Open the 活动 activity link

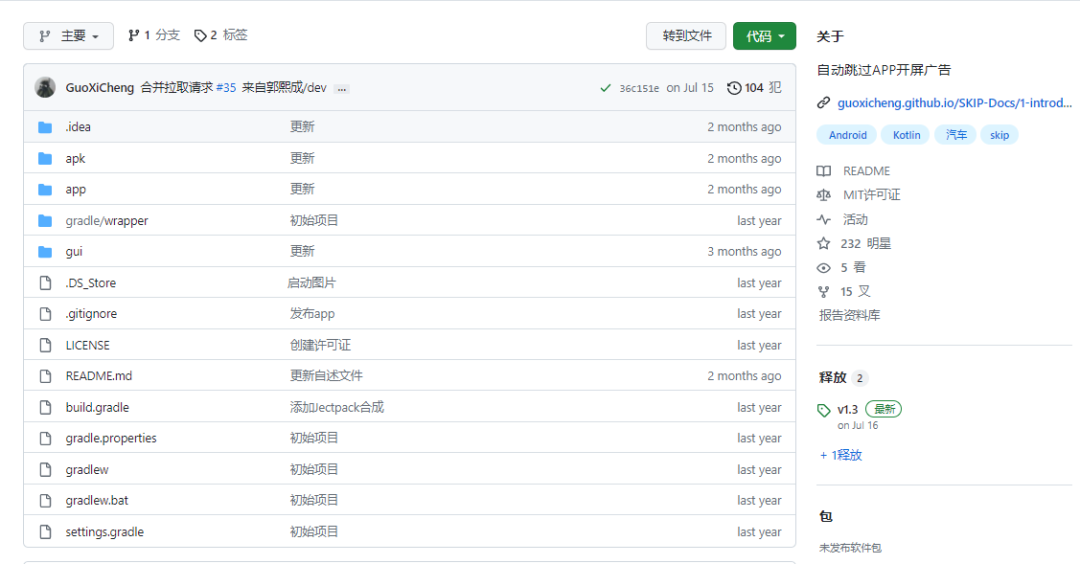(x=842, y=220)
